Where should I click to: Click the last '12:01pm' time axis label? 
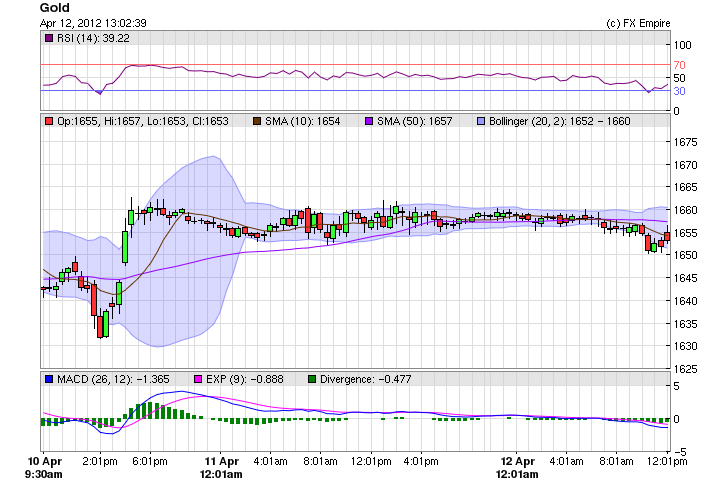[667, 461]
